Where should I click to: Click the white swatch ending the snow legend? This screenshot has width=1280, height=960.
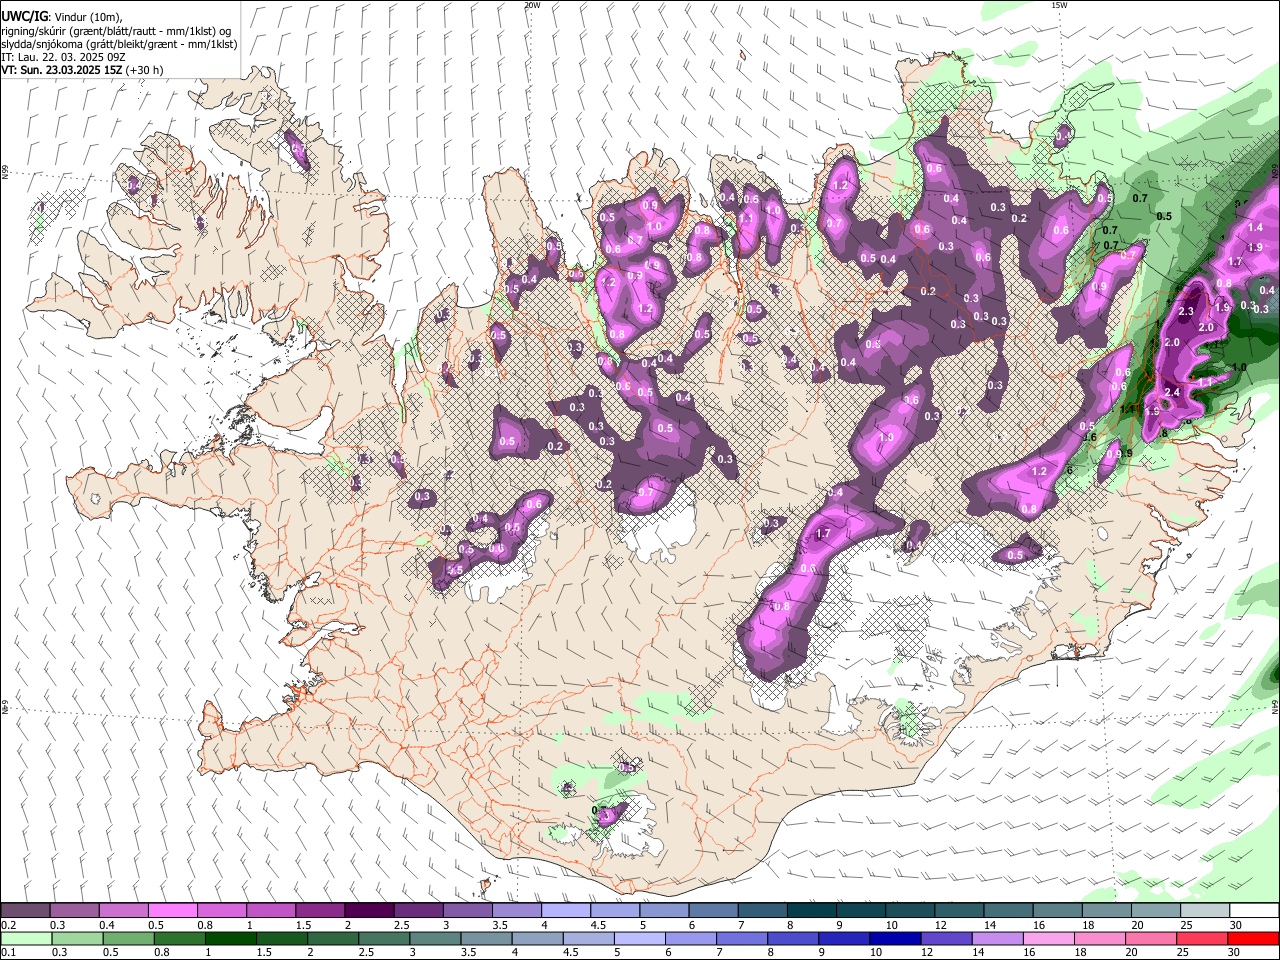pyautogui.click(x=1254, y=911)
